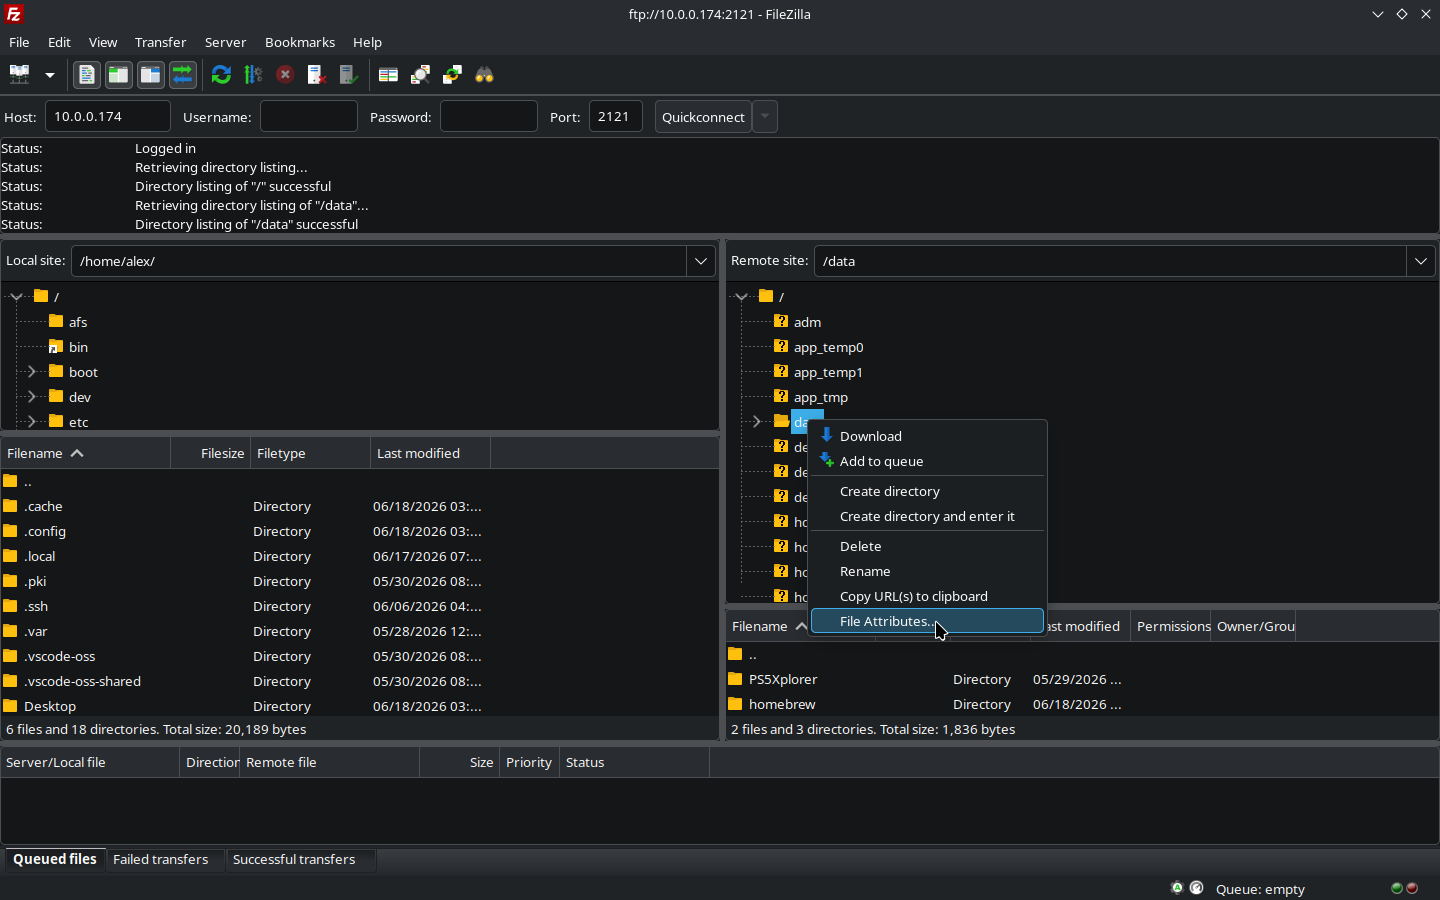Open the Server menu
The image size is (1440, 900).
225,42
